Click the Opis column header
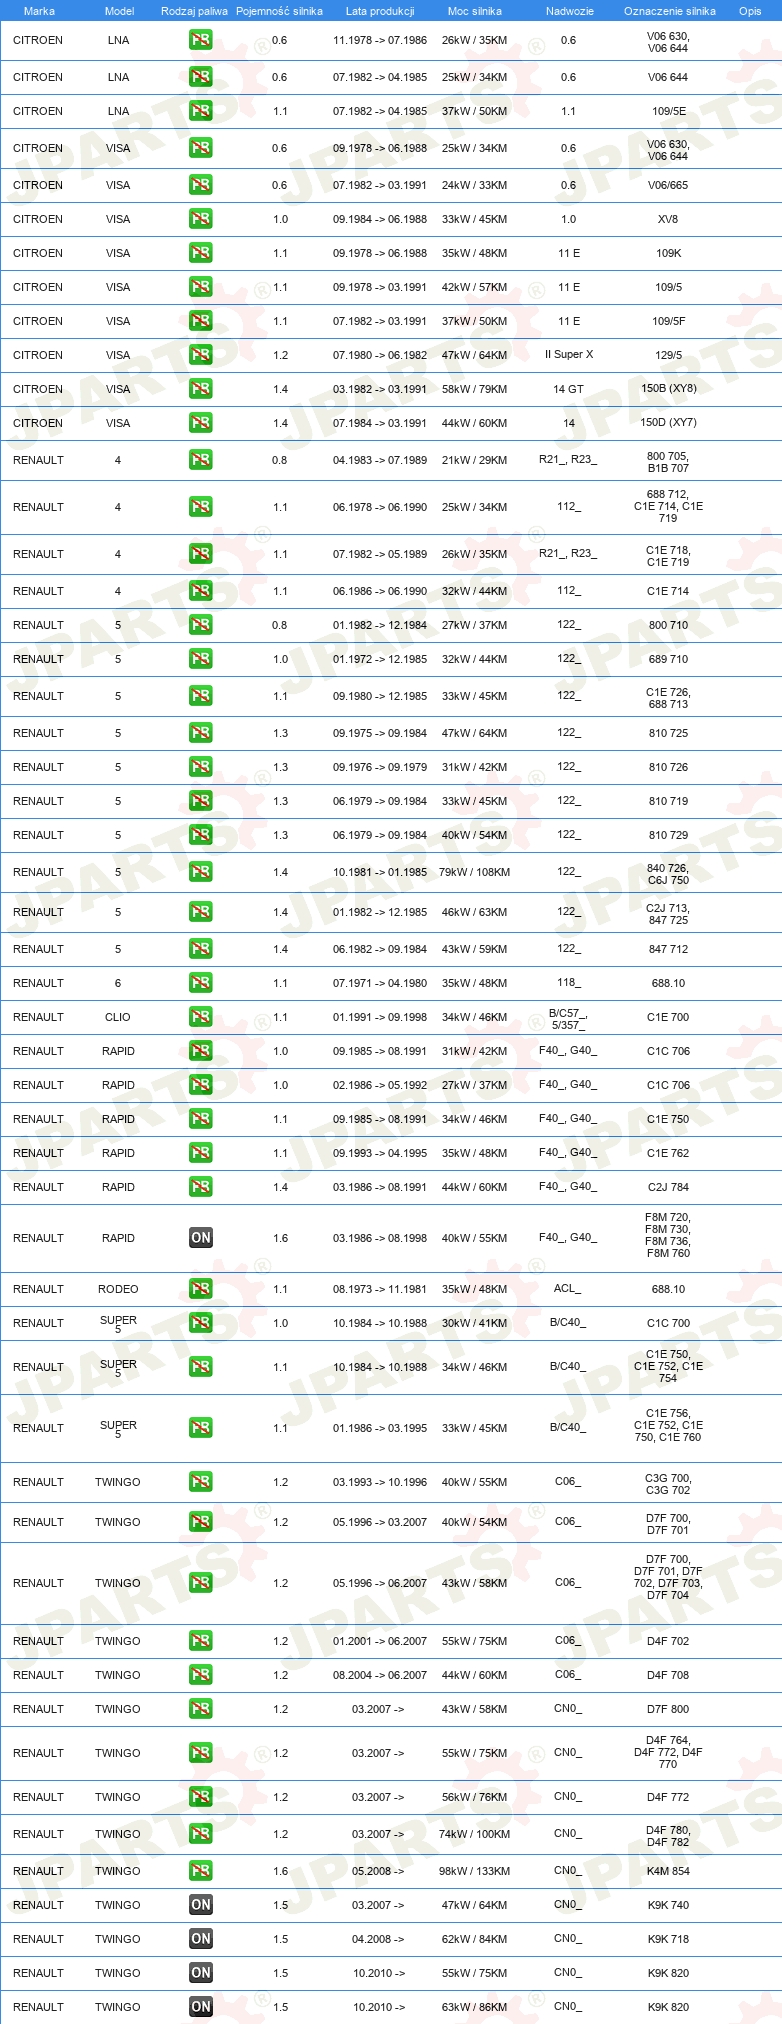The height and width of the screenshot is (2024, 782). (750, 11)
